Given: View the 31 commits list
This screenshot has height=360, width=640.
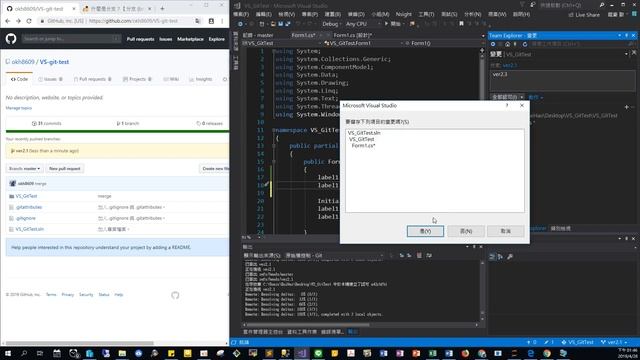Looking at the screenshot, I should click(47, 123).
